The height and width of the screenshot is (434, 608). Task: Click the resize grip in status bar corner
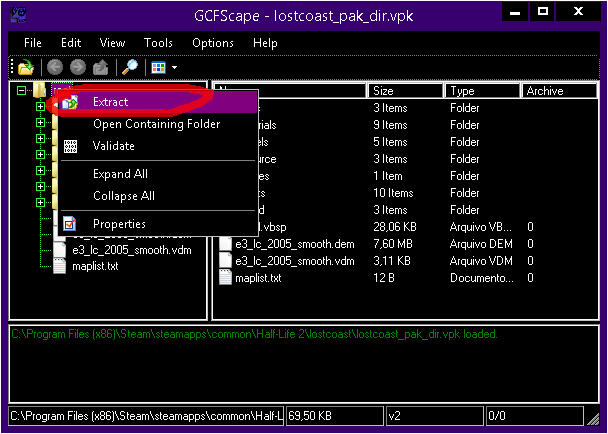point(593,419)
